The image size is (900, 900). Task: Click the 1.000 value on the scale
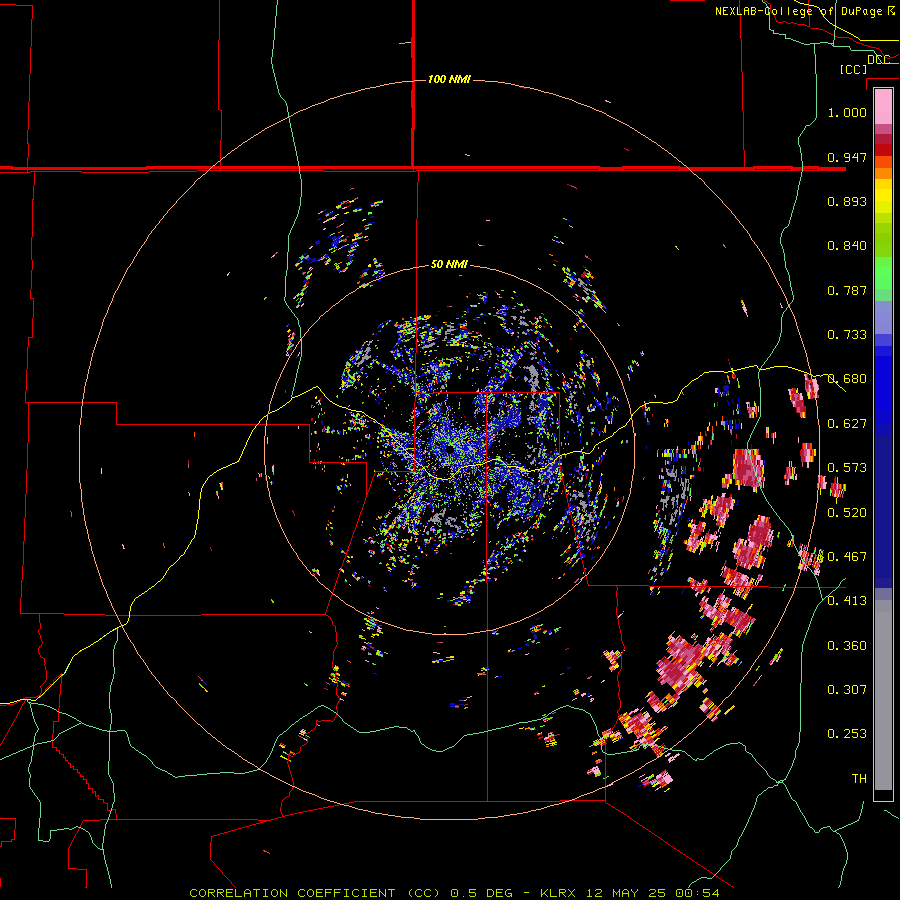click(x=847, y=112)
